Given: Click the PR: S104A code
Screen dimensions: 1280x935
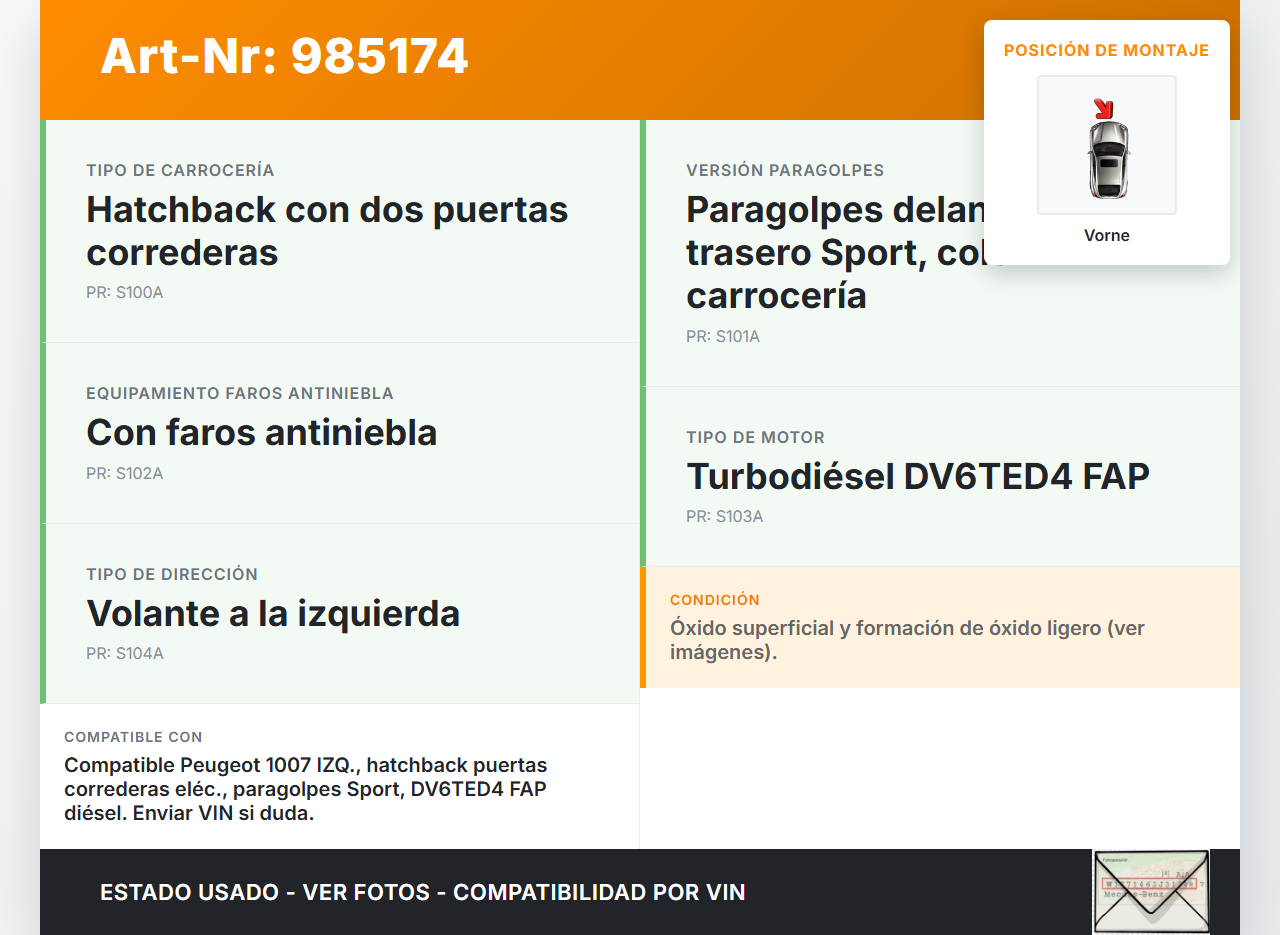Looking at the screenshot, I should click(125, 654).
